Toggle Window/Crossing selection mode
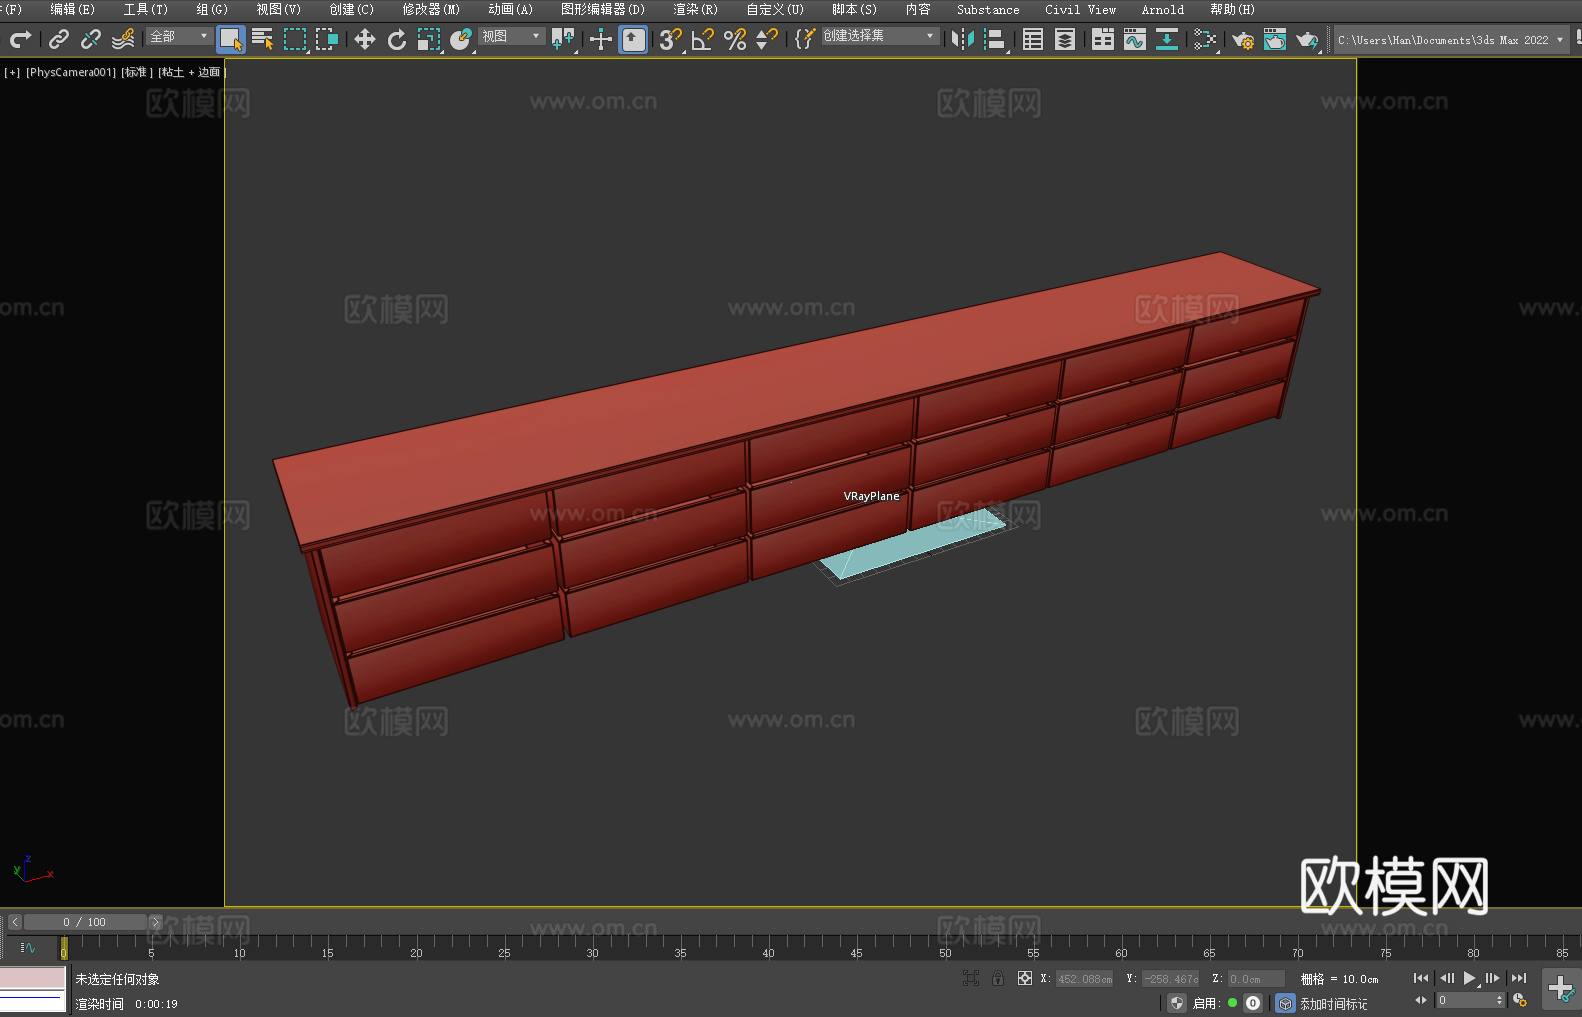 [x=327, y=39]
